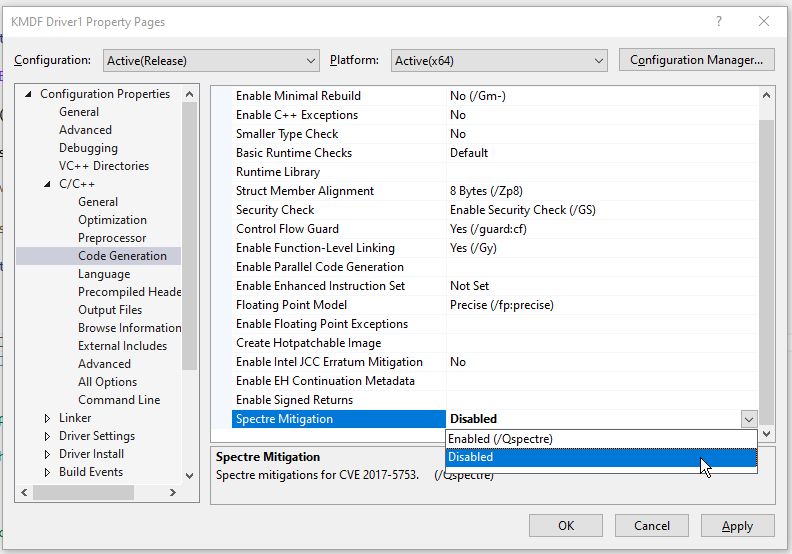Click tree horizontal scroll right arrow
Image resolution: width=792 pixels, height=554 pixels.
tap(173, 492)
